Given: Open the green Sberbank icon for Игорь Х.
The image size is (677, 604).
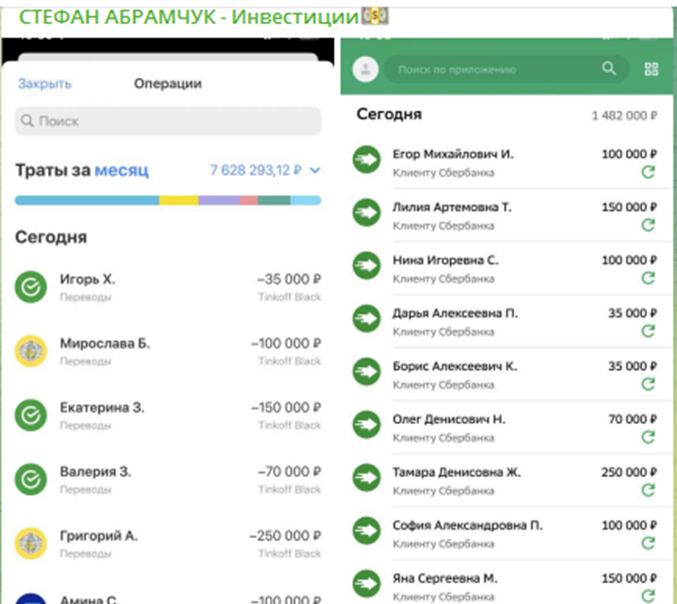Looking at the screenshot, I should pos(31,287).
